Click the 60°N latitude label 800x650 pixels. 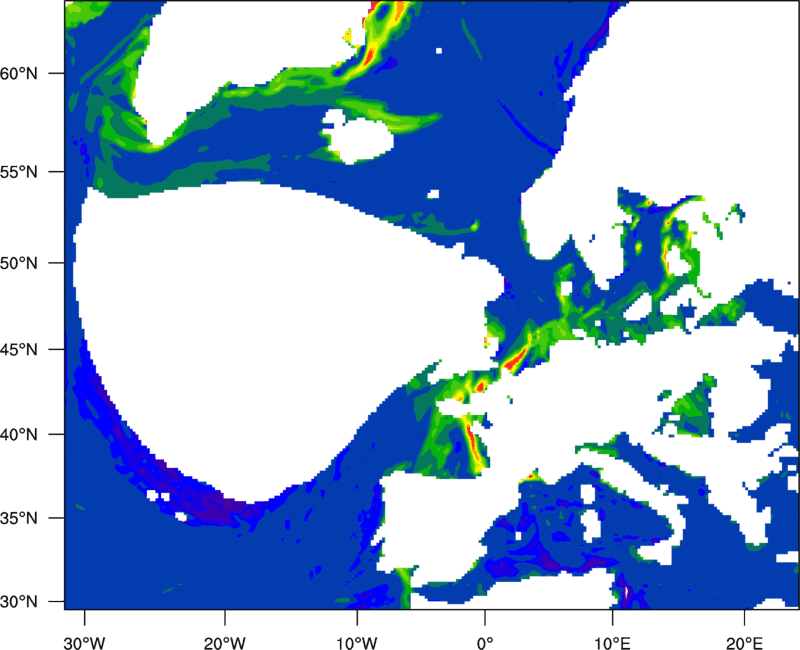pos(19,73)
